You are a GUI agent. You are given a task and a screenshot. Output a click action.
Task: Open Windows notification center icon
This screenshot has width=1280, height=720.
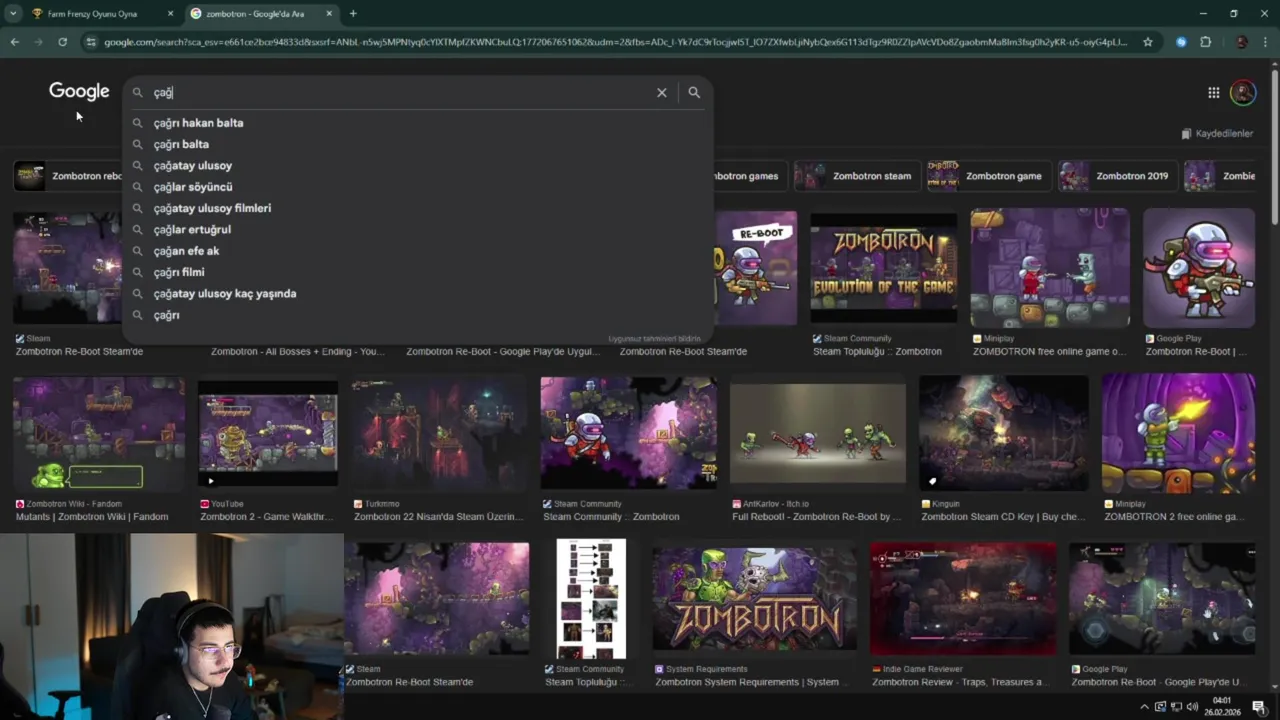tap(1258, 706)
